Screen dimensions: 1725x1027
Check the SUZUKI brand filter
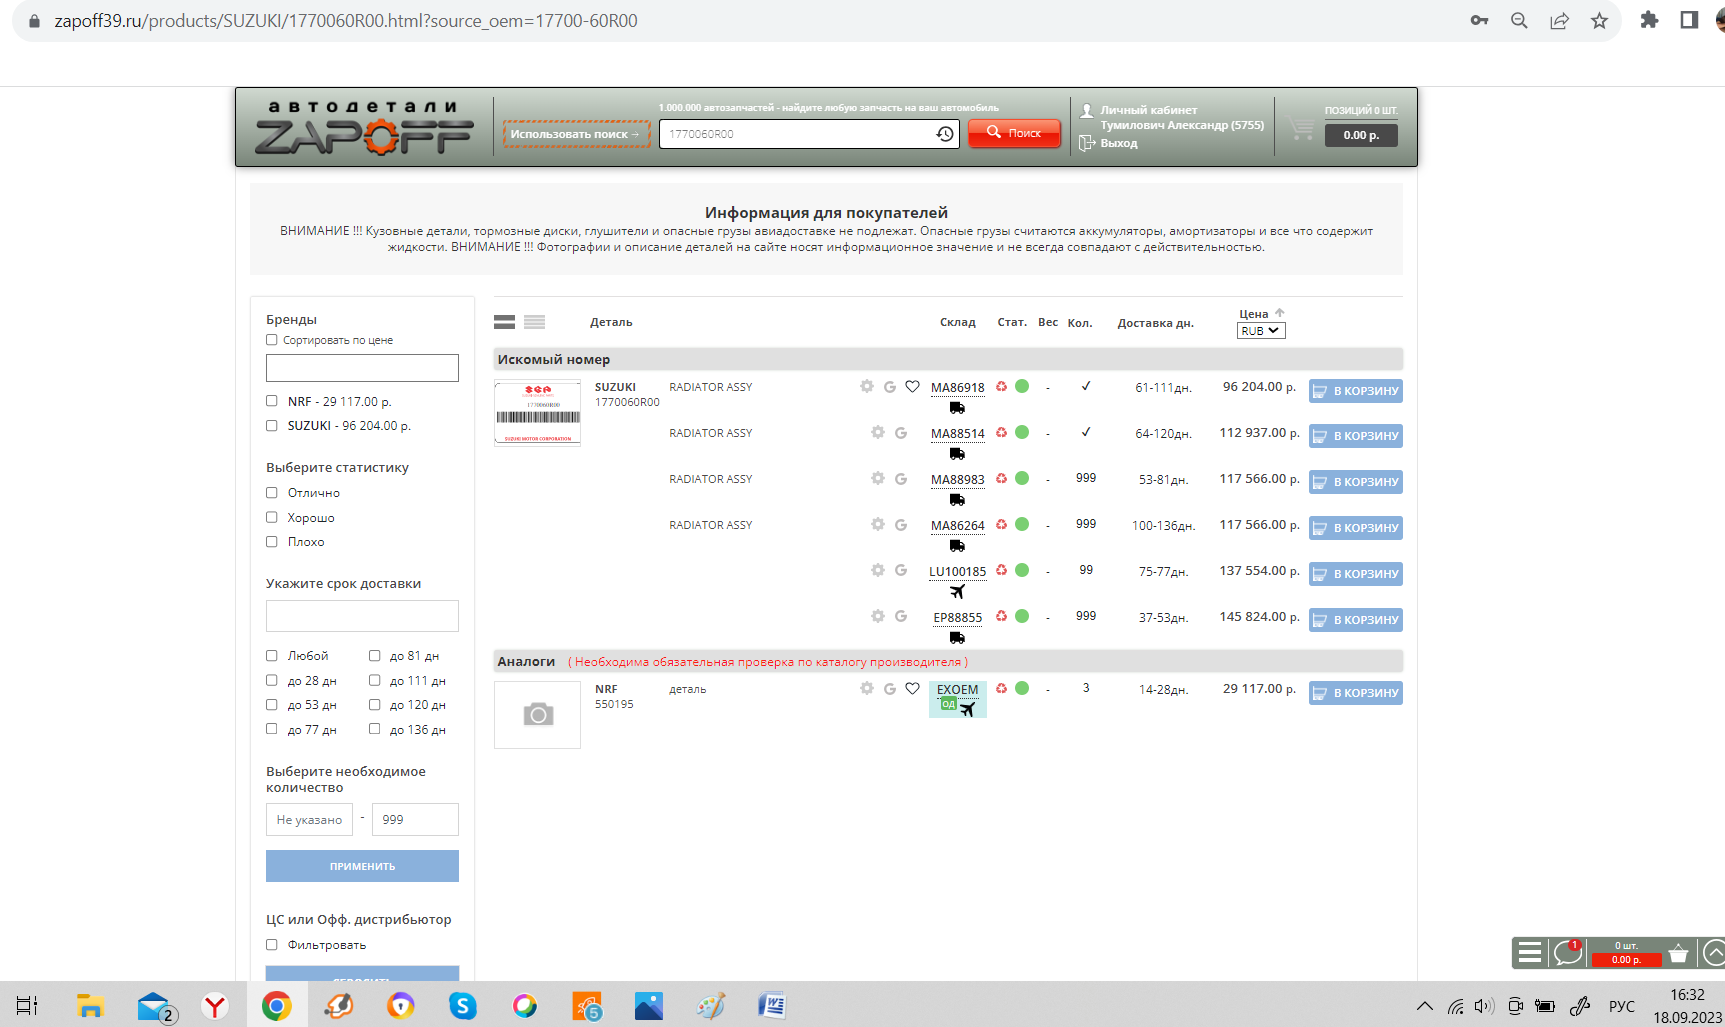[272, 425]
